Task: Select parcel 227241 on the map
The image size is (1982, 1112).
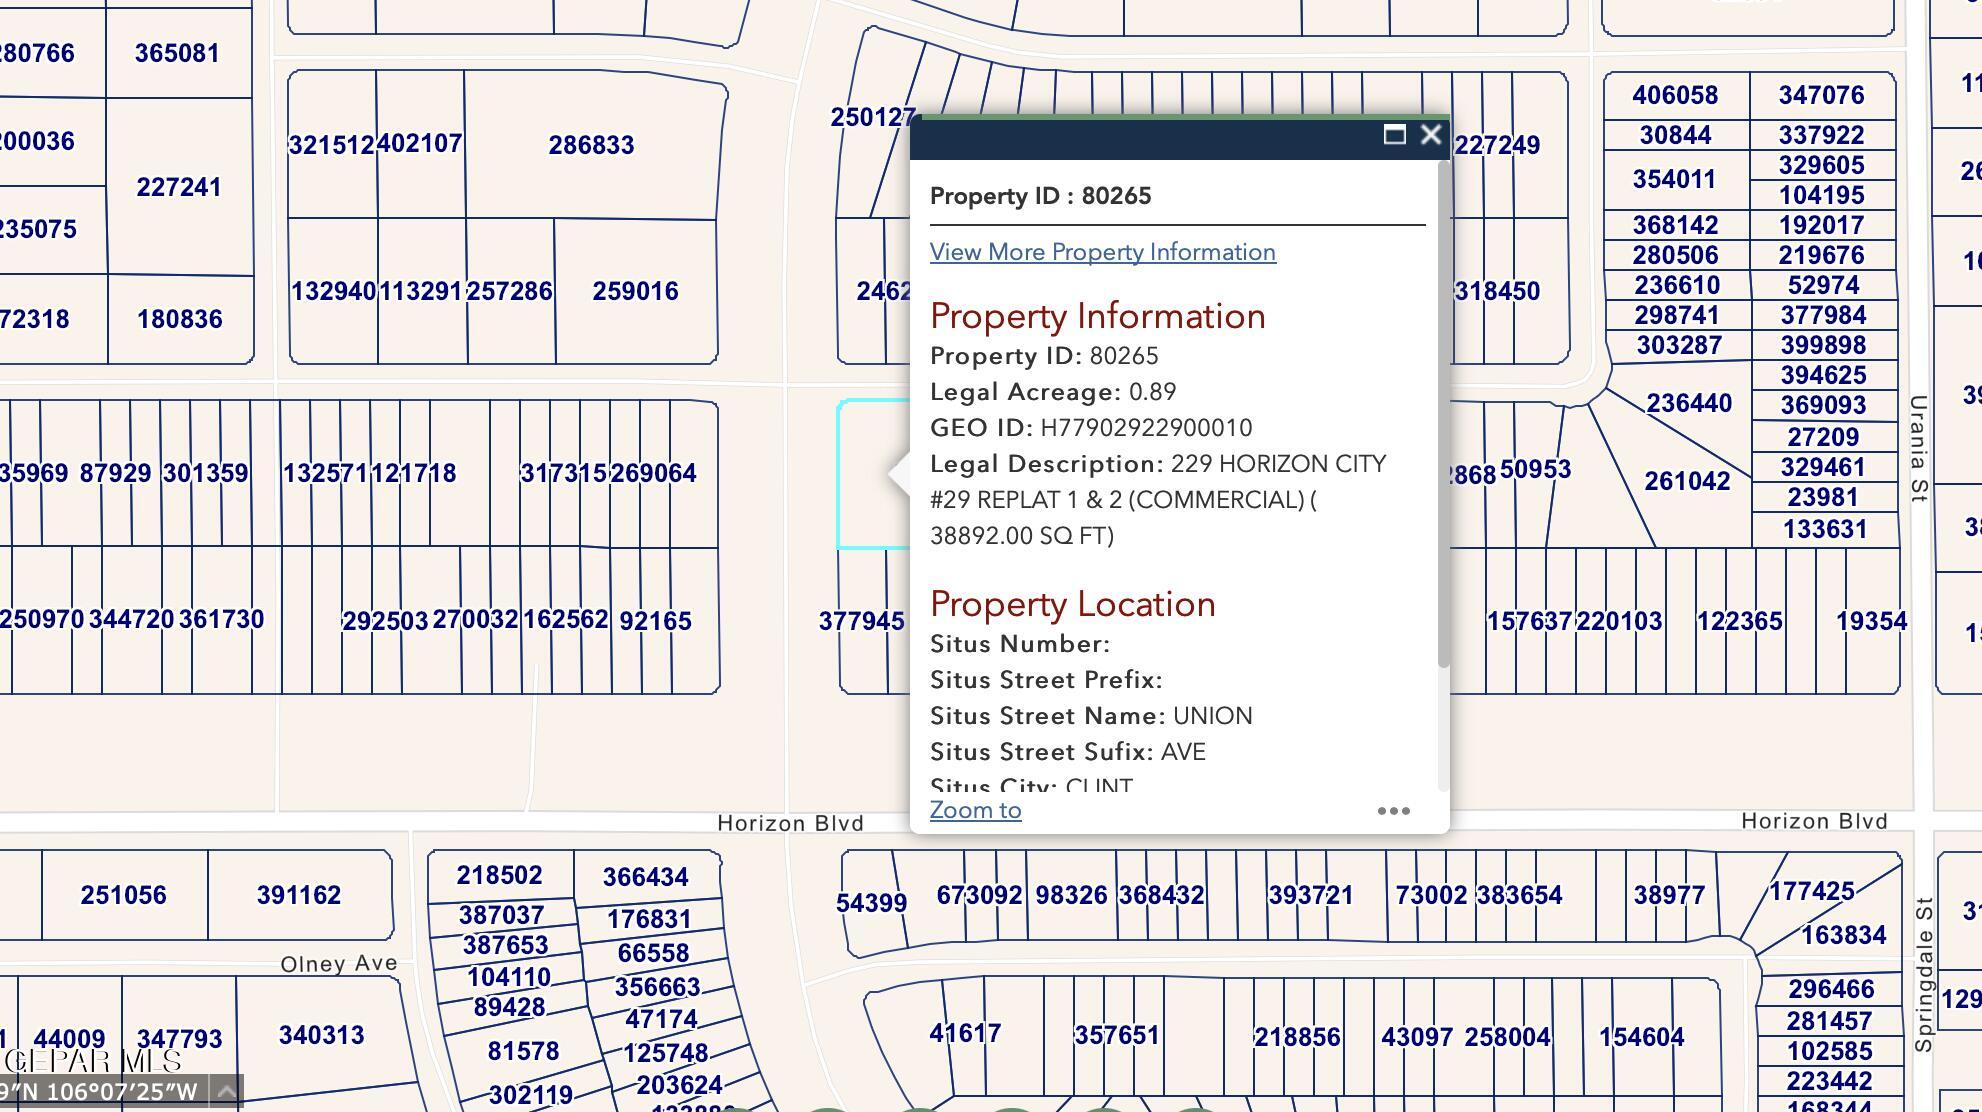Action: pos(179,188)
